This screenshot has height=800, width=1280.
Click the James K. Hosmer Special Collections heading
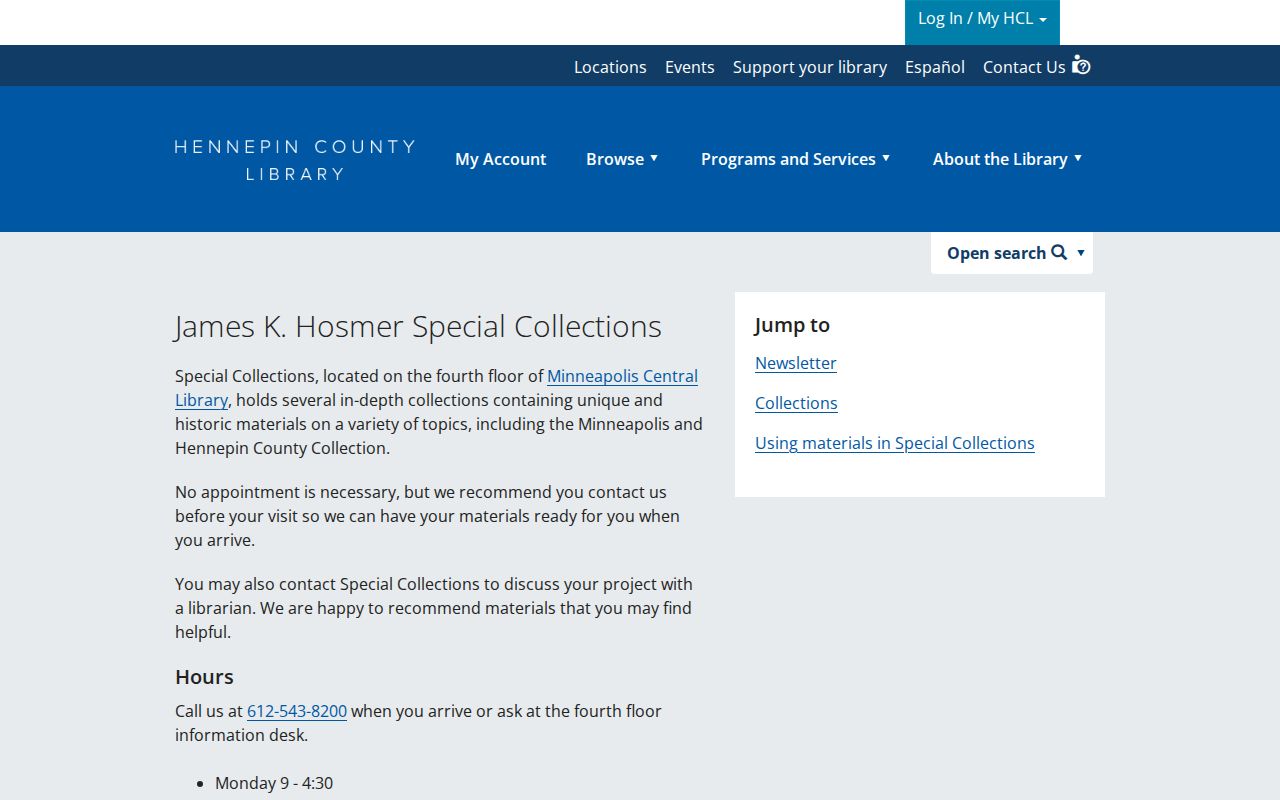(x=418, y=326)
